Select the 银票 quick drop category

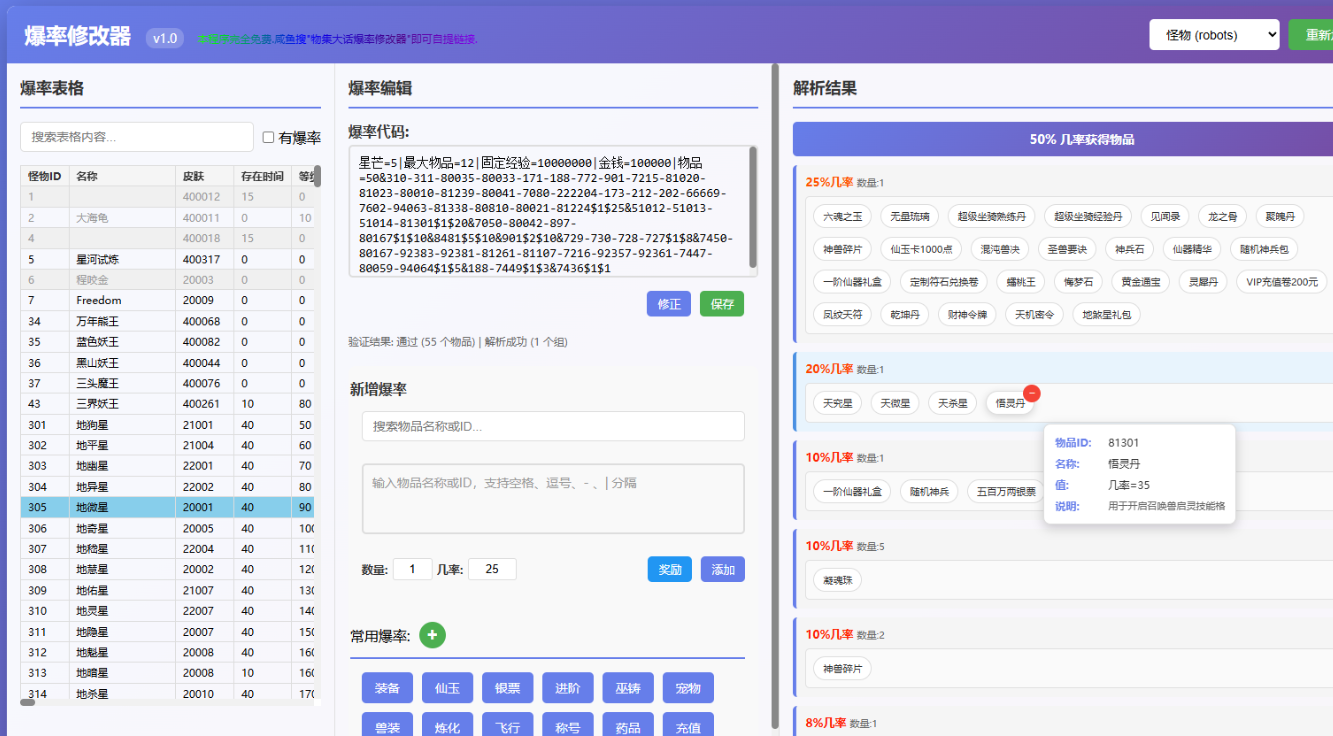(507, 687)
